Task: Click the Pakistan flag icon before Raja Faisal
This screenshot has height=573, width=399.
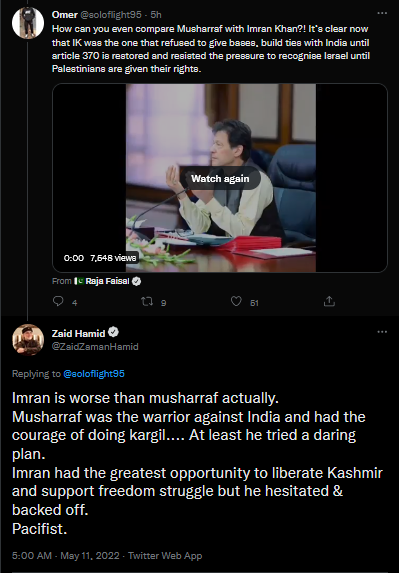Action: click(x=79, y=281)
